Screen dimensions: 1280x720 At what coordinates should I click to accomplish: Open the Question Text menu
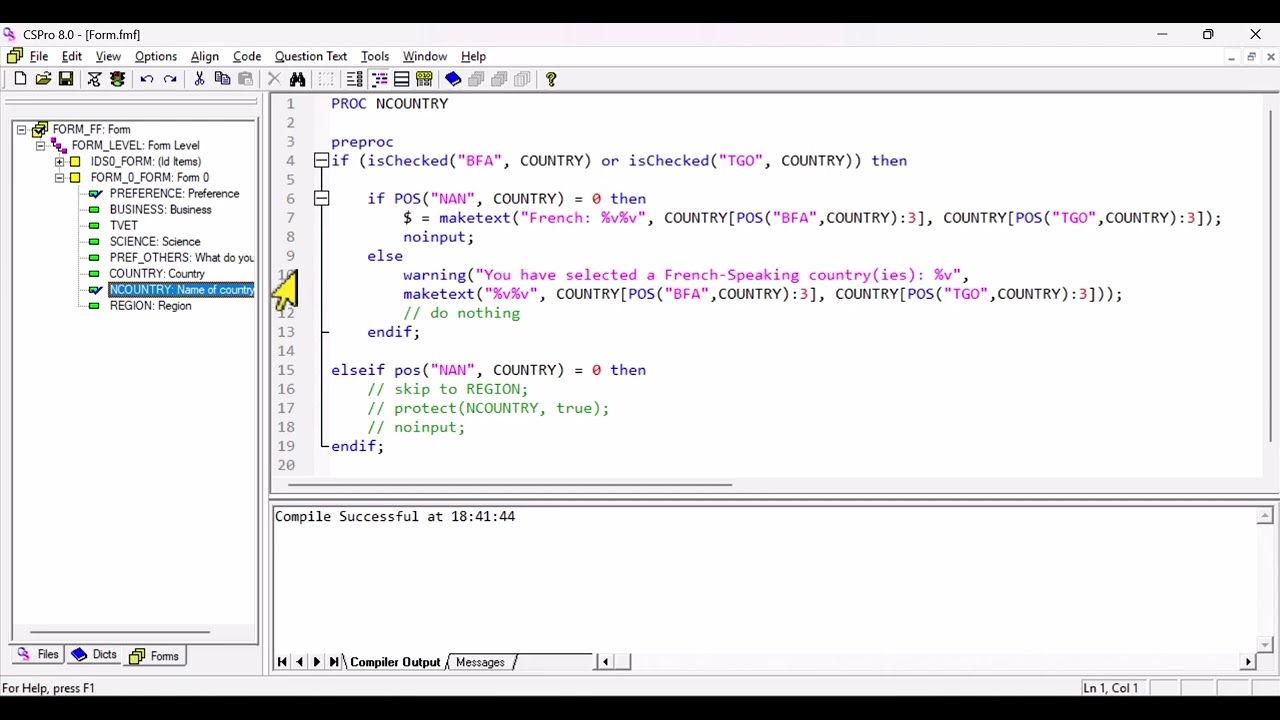(311, 56)
